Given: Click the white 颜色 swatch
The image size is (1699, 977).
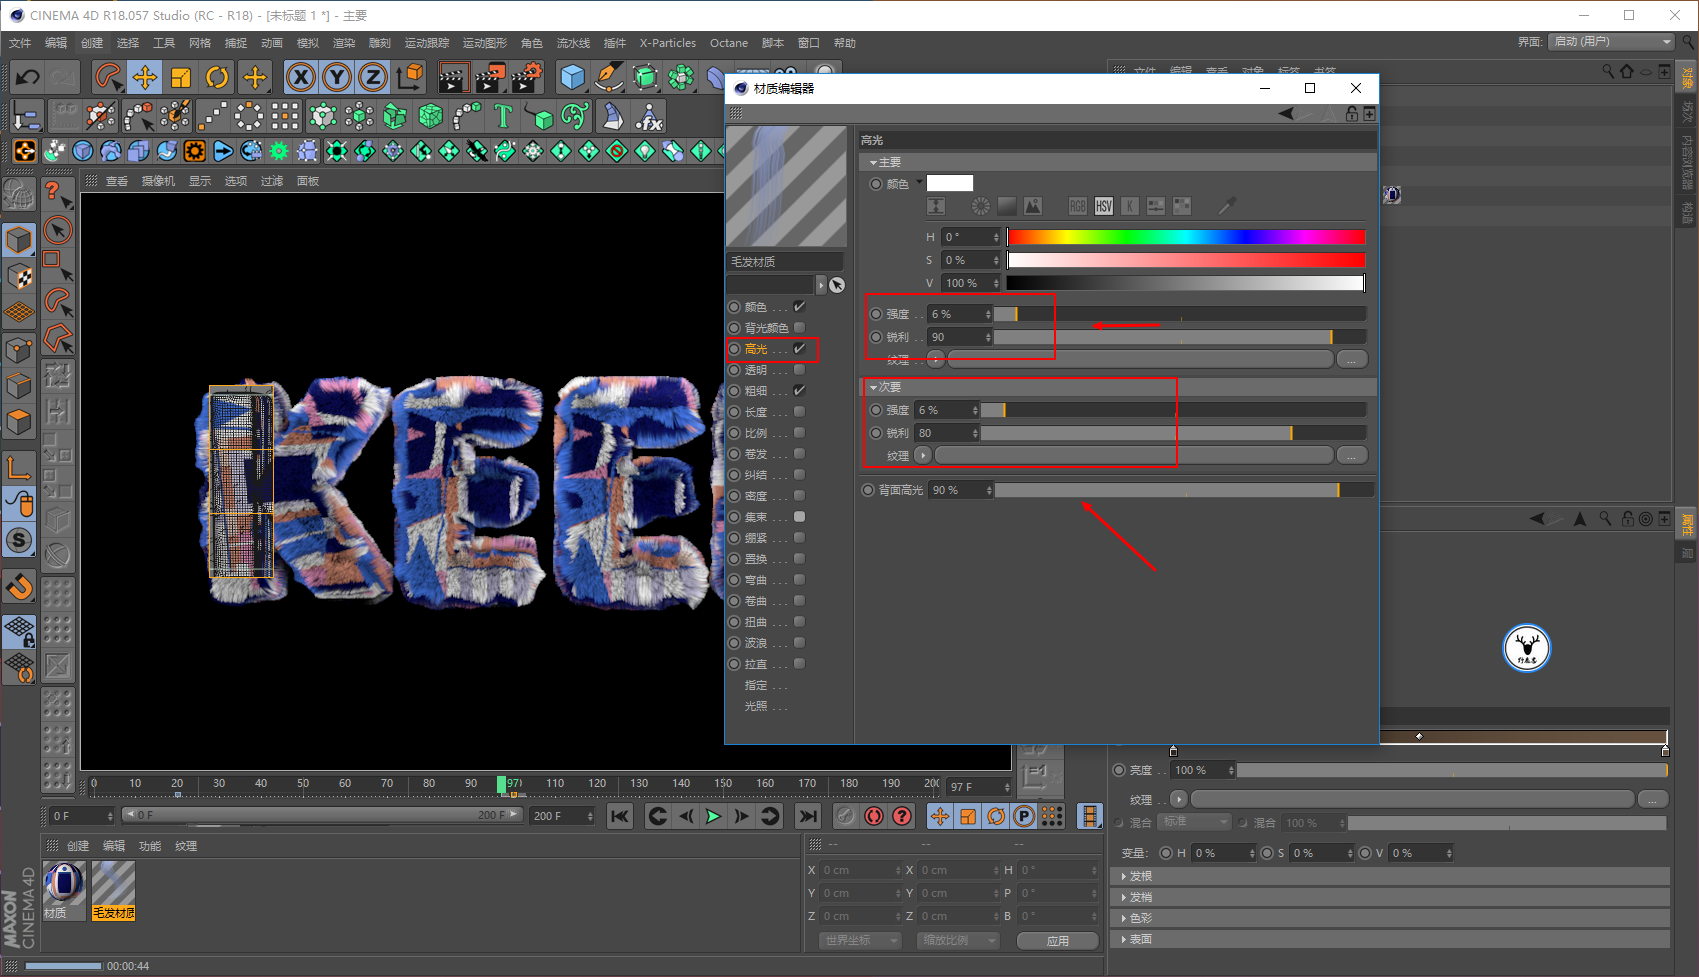Looking at the screenshot, I should [x=949, y=183].
